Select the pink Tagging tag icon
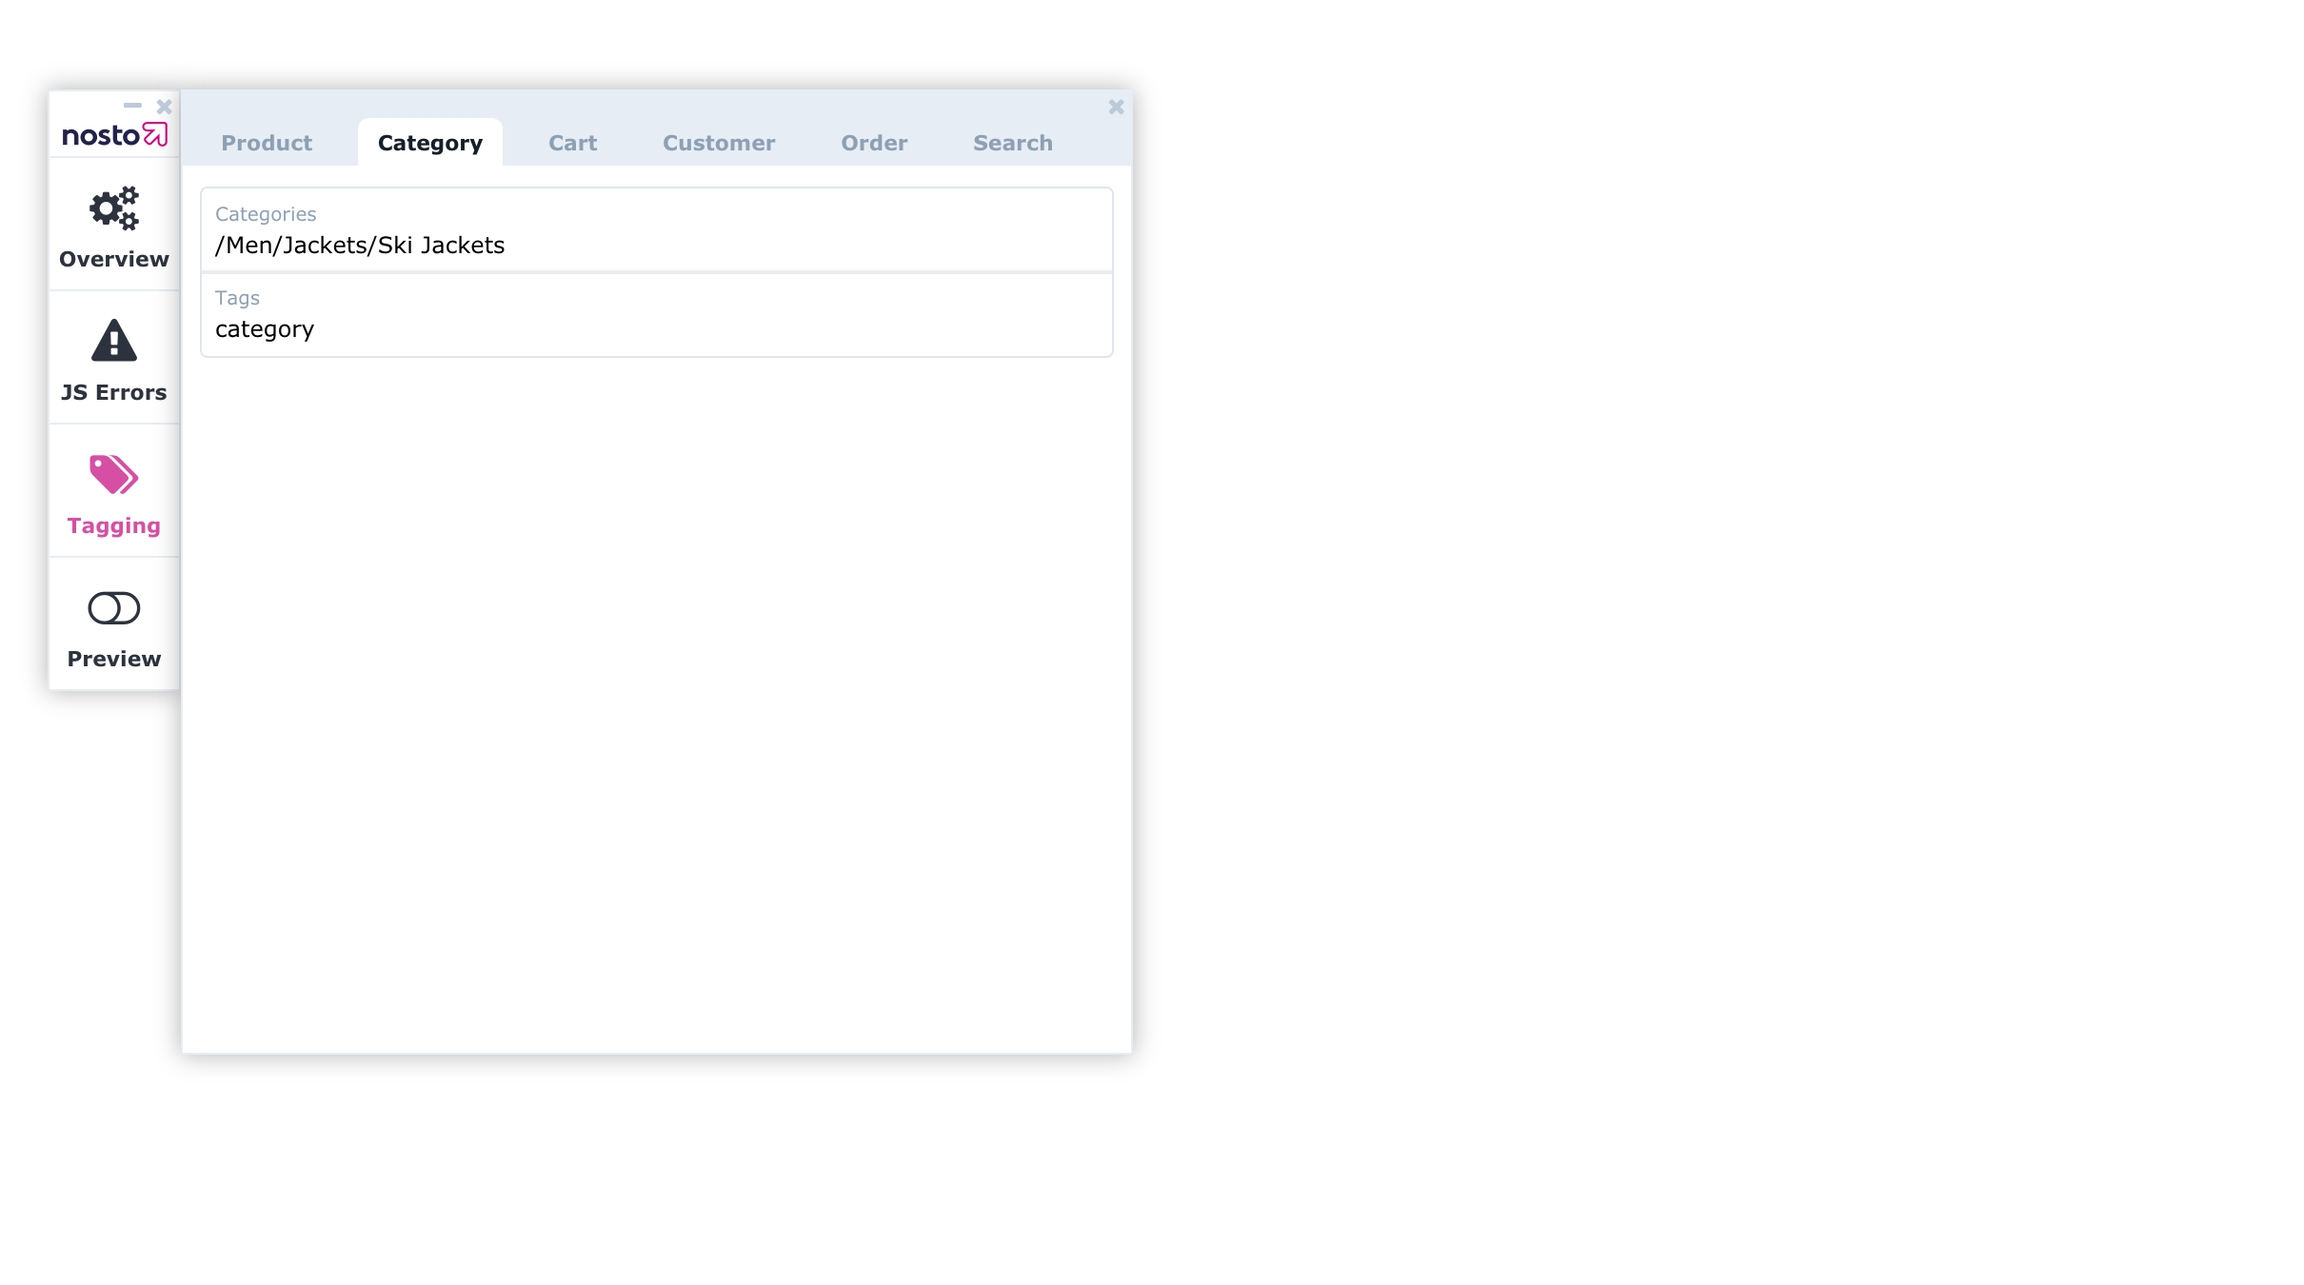 pos(114,474)
